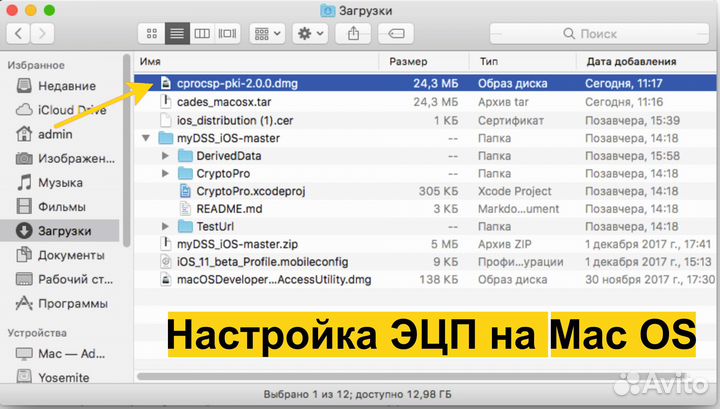Select the Mac device in the sidebar
720x409 pixels.
tap(61, 354)
